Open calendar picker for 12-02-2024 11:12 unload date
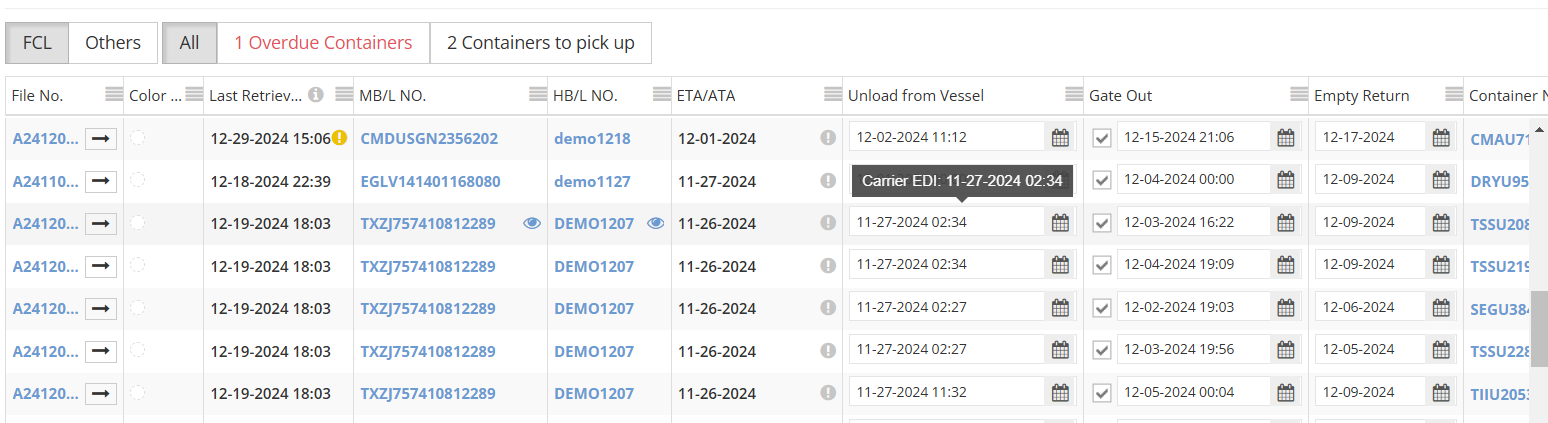This screenshot has width=1548, height=423. pyautogui.click(x=1060, y=138)
